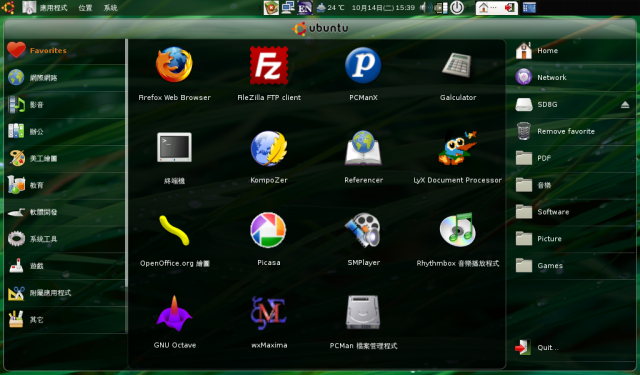Click the battery status tray icon
This screenshot has height=375, width=640.
[x=441, y=8]
